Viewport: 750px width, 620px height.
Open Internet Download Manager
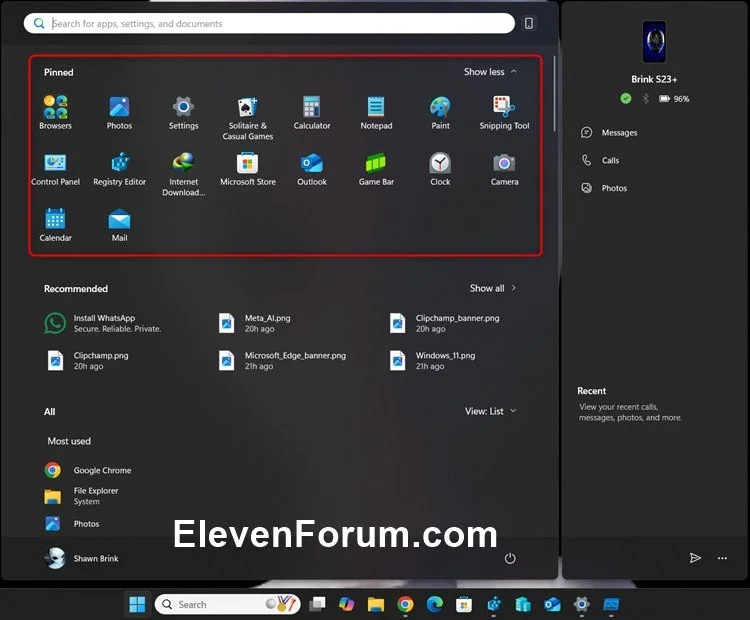point(183,175)
